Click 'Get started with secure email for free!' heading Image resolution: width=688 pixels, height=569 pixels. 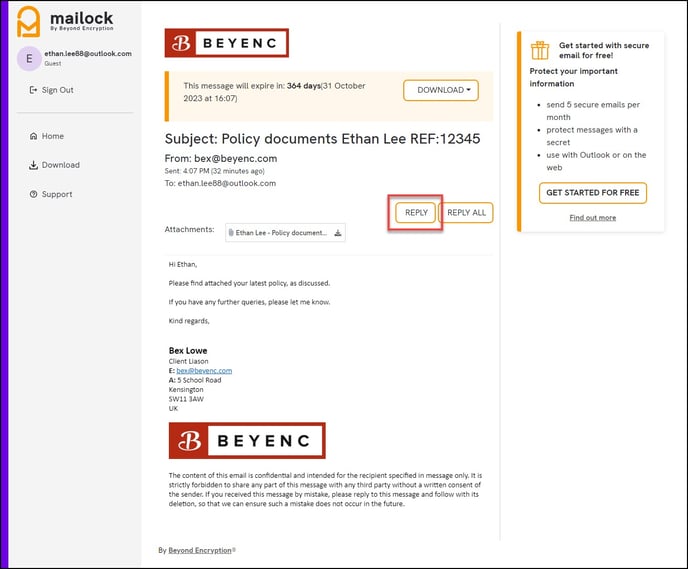[604, 50]
